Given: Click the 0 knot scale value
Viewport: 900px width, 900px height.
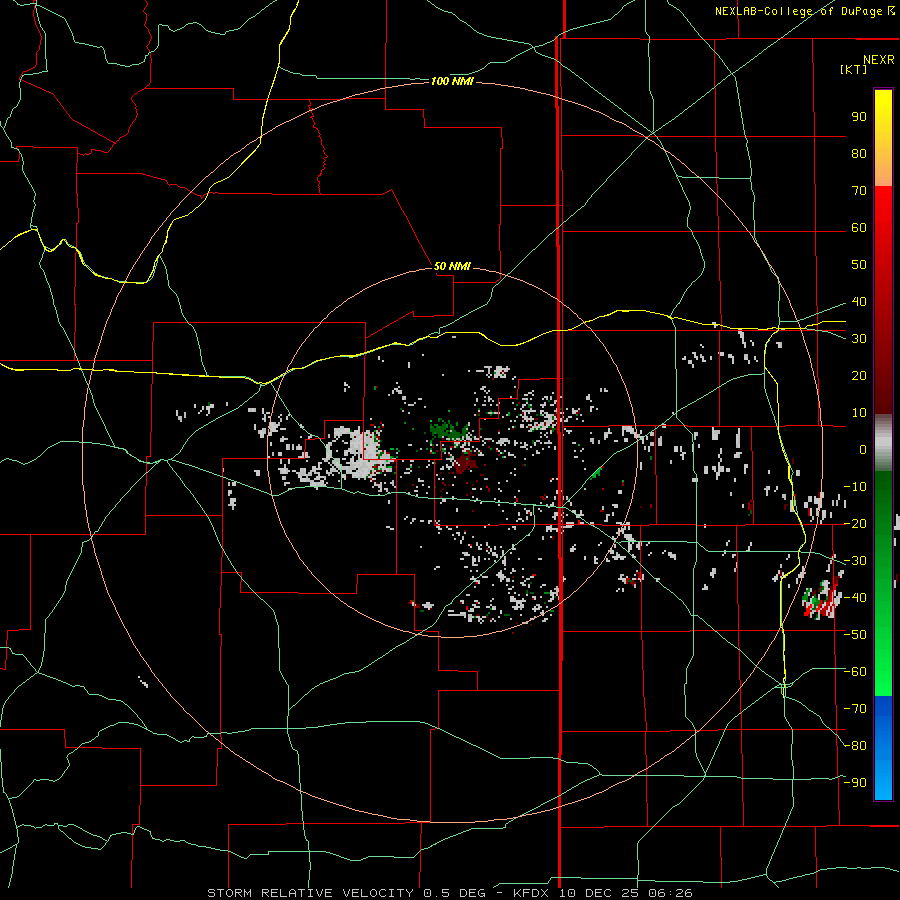Looking at the screenshot, I should 863,450.
